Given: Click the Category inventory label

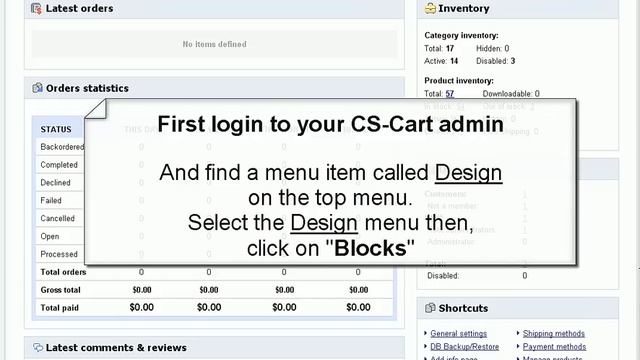Looking at the screenshot, I should (461, 36).
